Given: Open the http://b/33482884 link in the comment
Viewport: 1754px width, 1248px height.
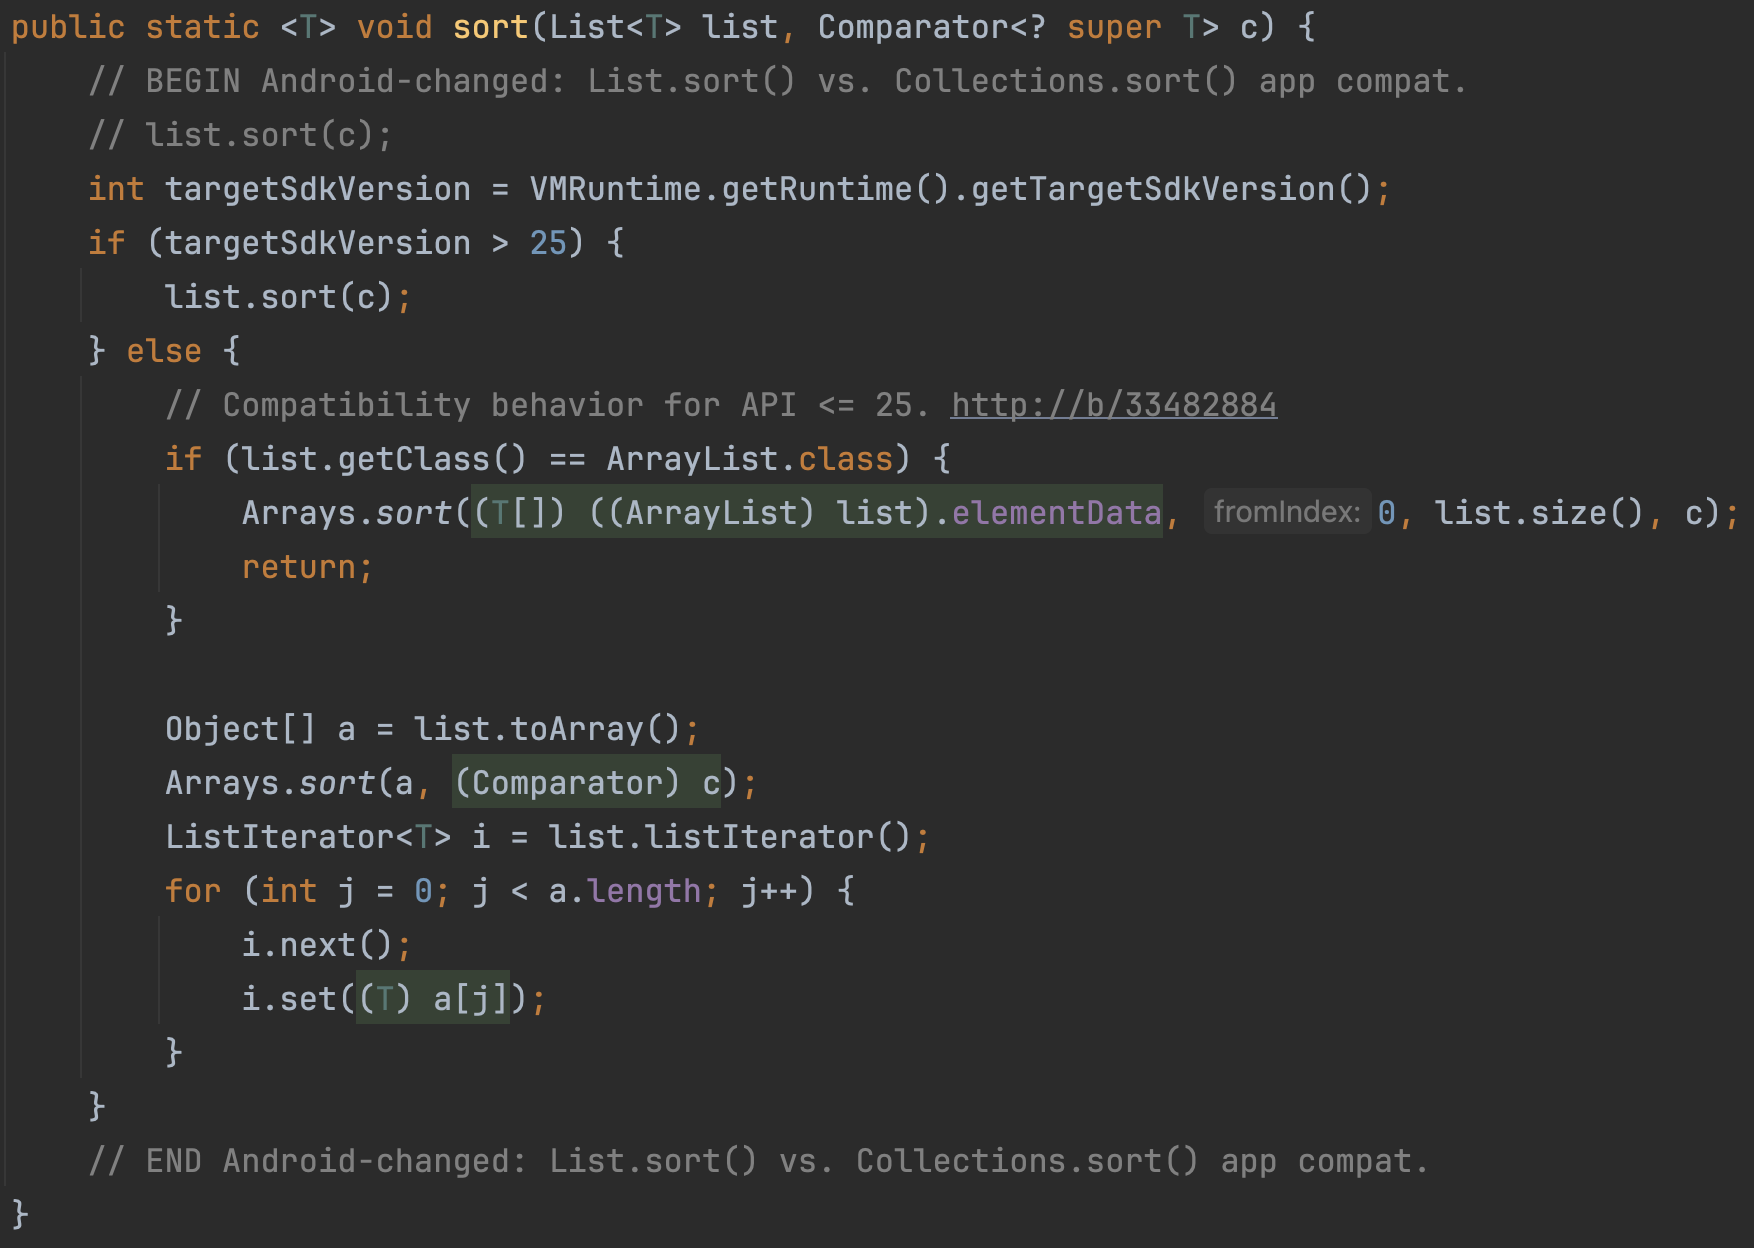Looking at the screenshot, I should [1113, 405].
